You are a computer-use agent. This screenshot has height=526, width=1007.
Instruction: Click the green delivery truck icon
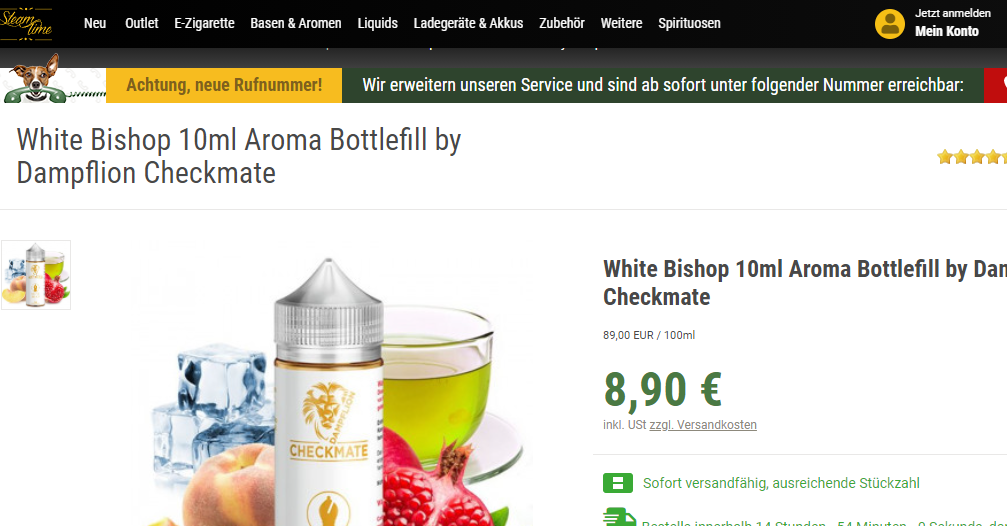[619, 518]
